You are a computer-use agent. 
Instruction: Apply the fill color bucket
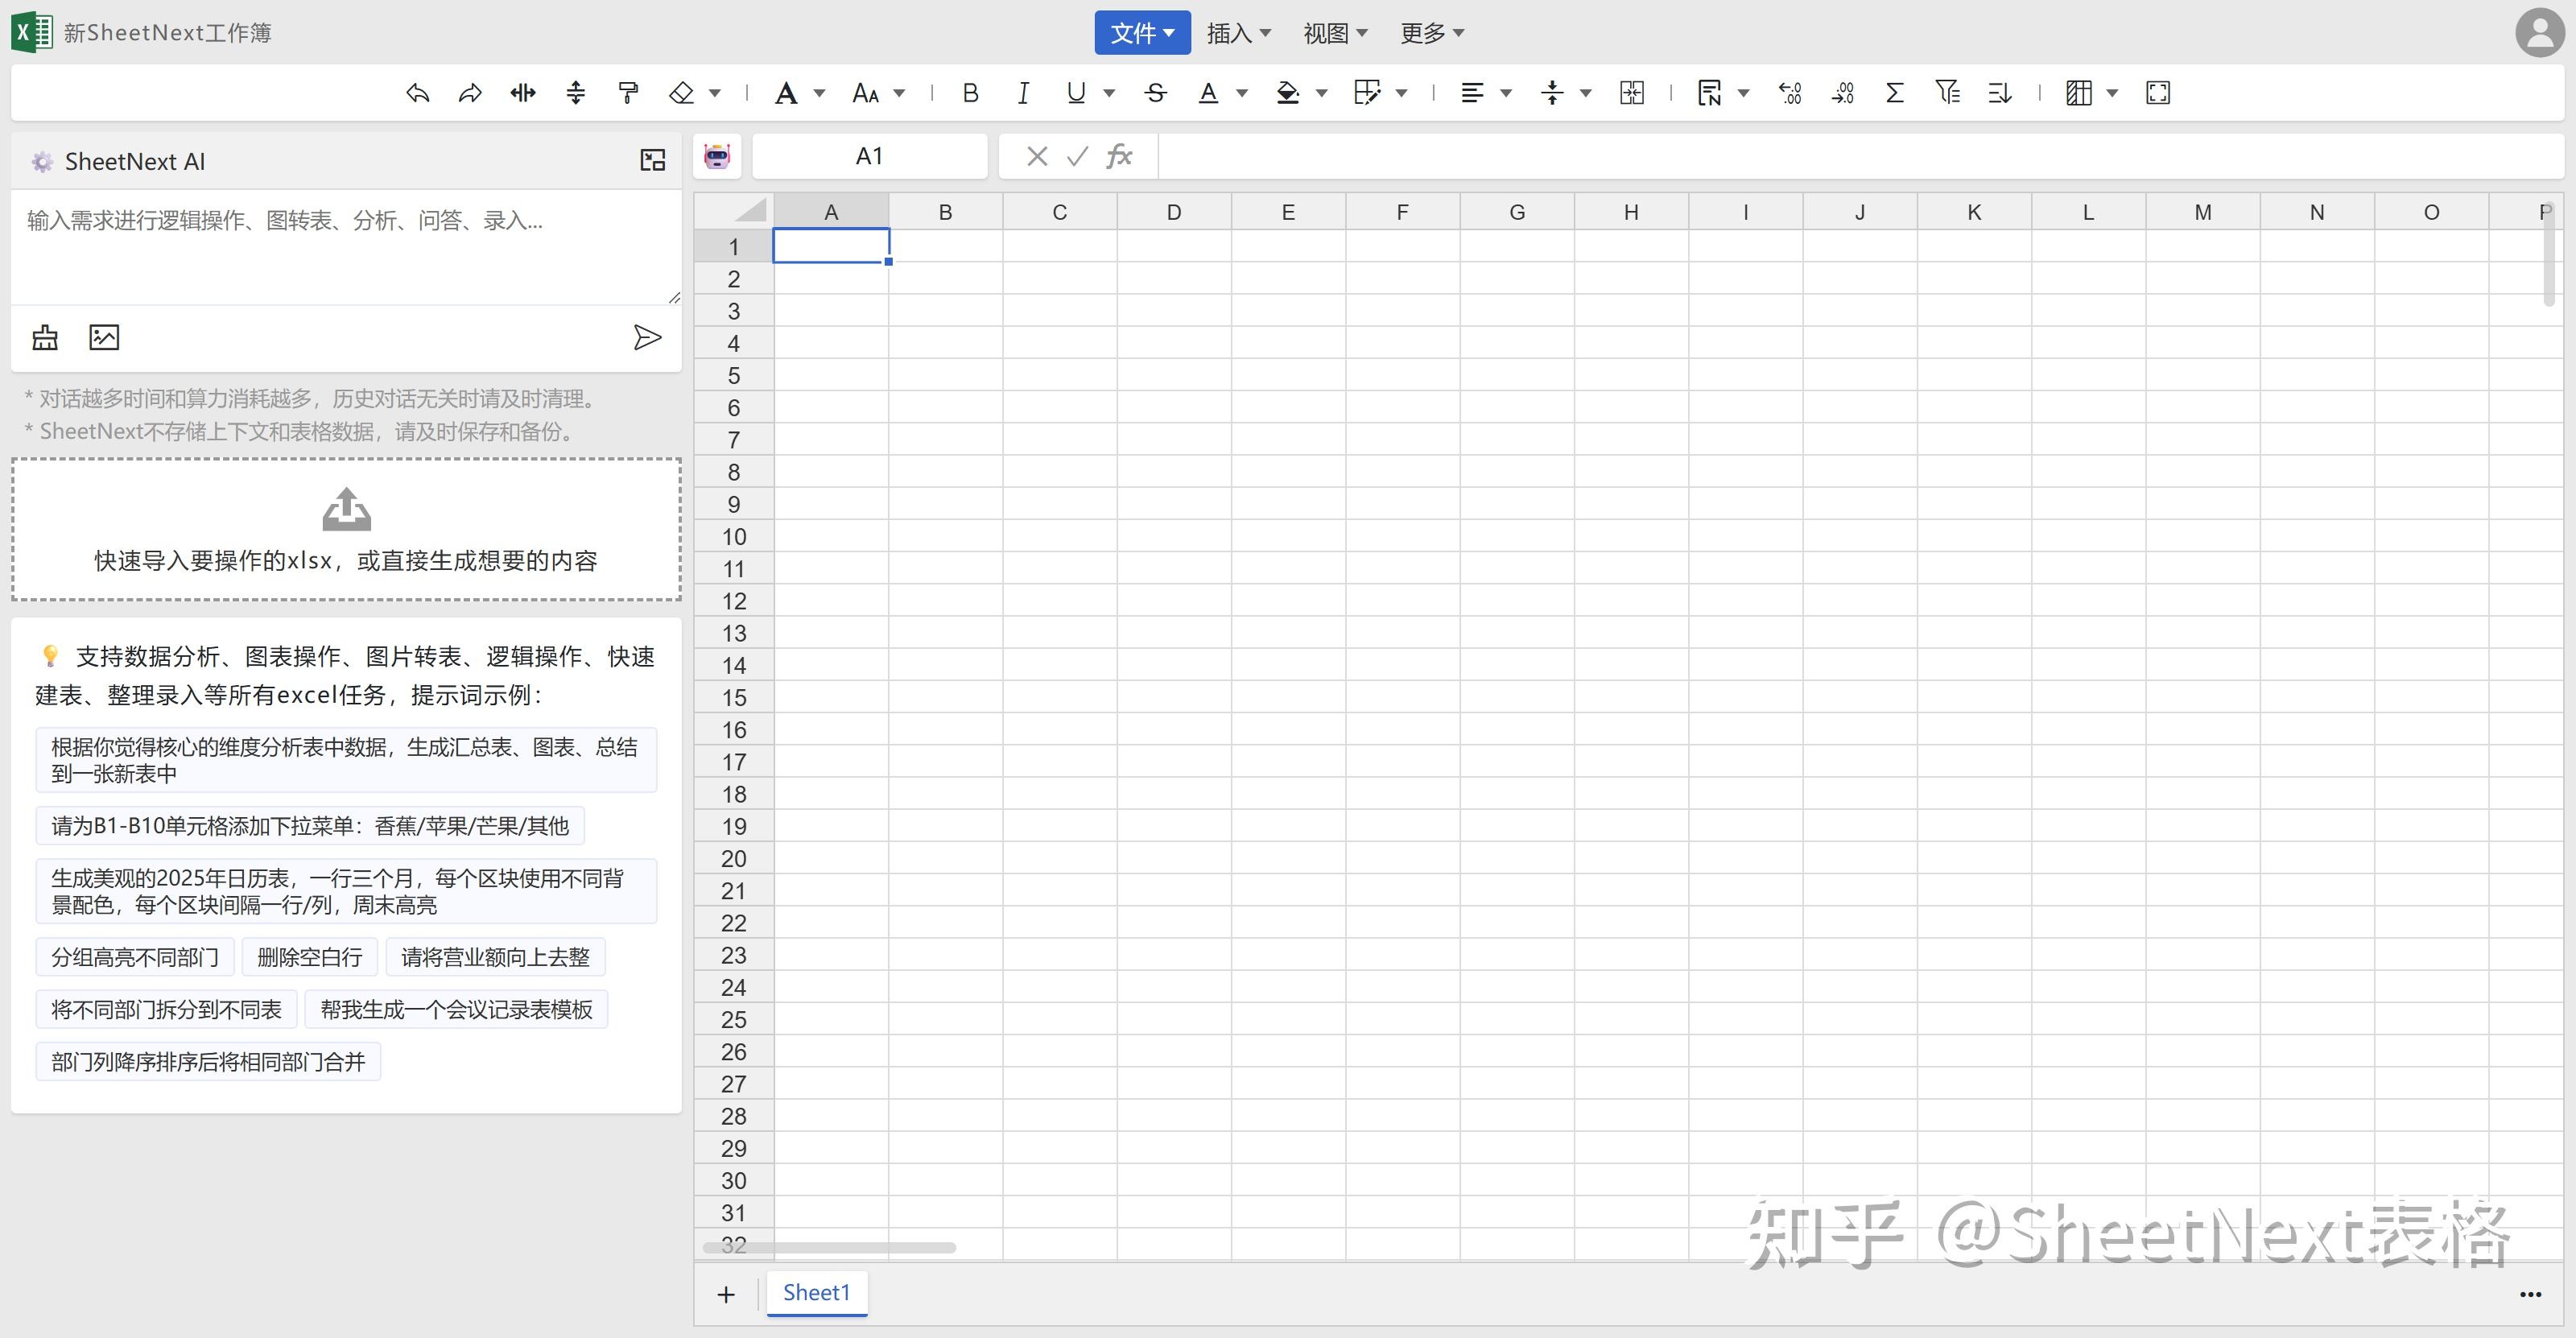coord(1288,93)
